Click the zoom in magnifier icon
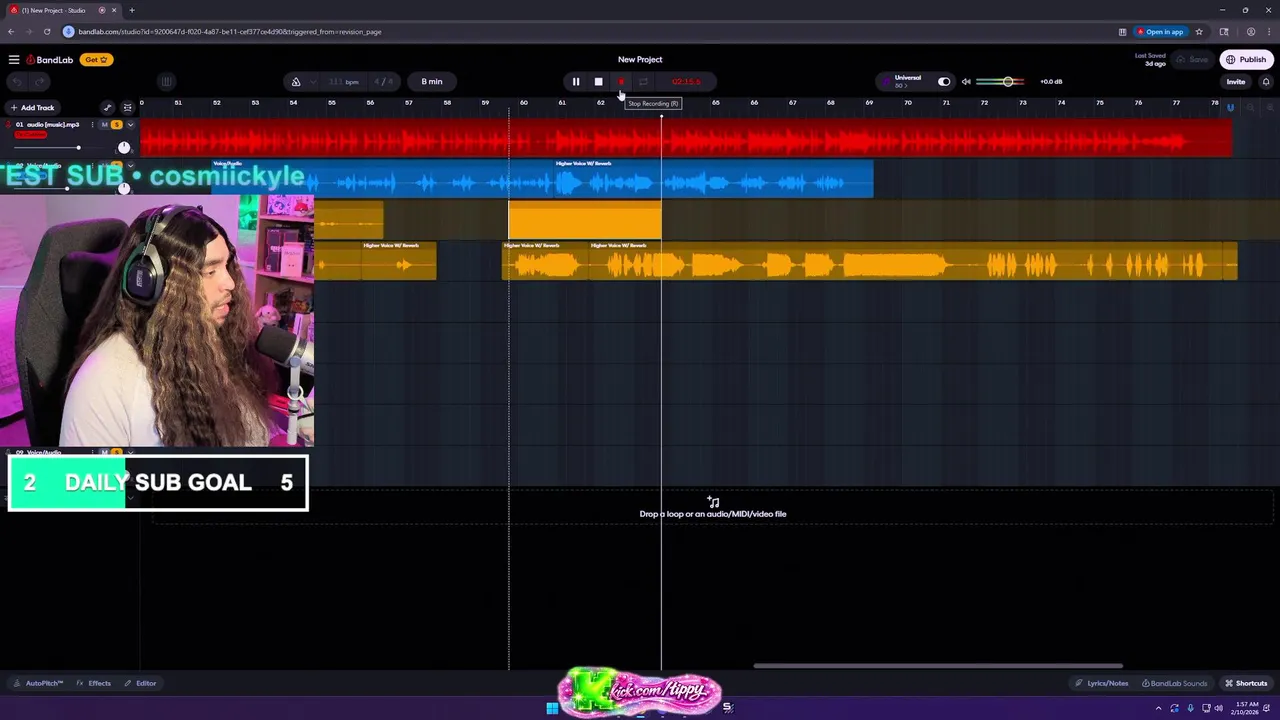The width and height of the screenshot is (1280, 720). (x=1269, y=108)
